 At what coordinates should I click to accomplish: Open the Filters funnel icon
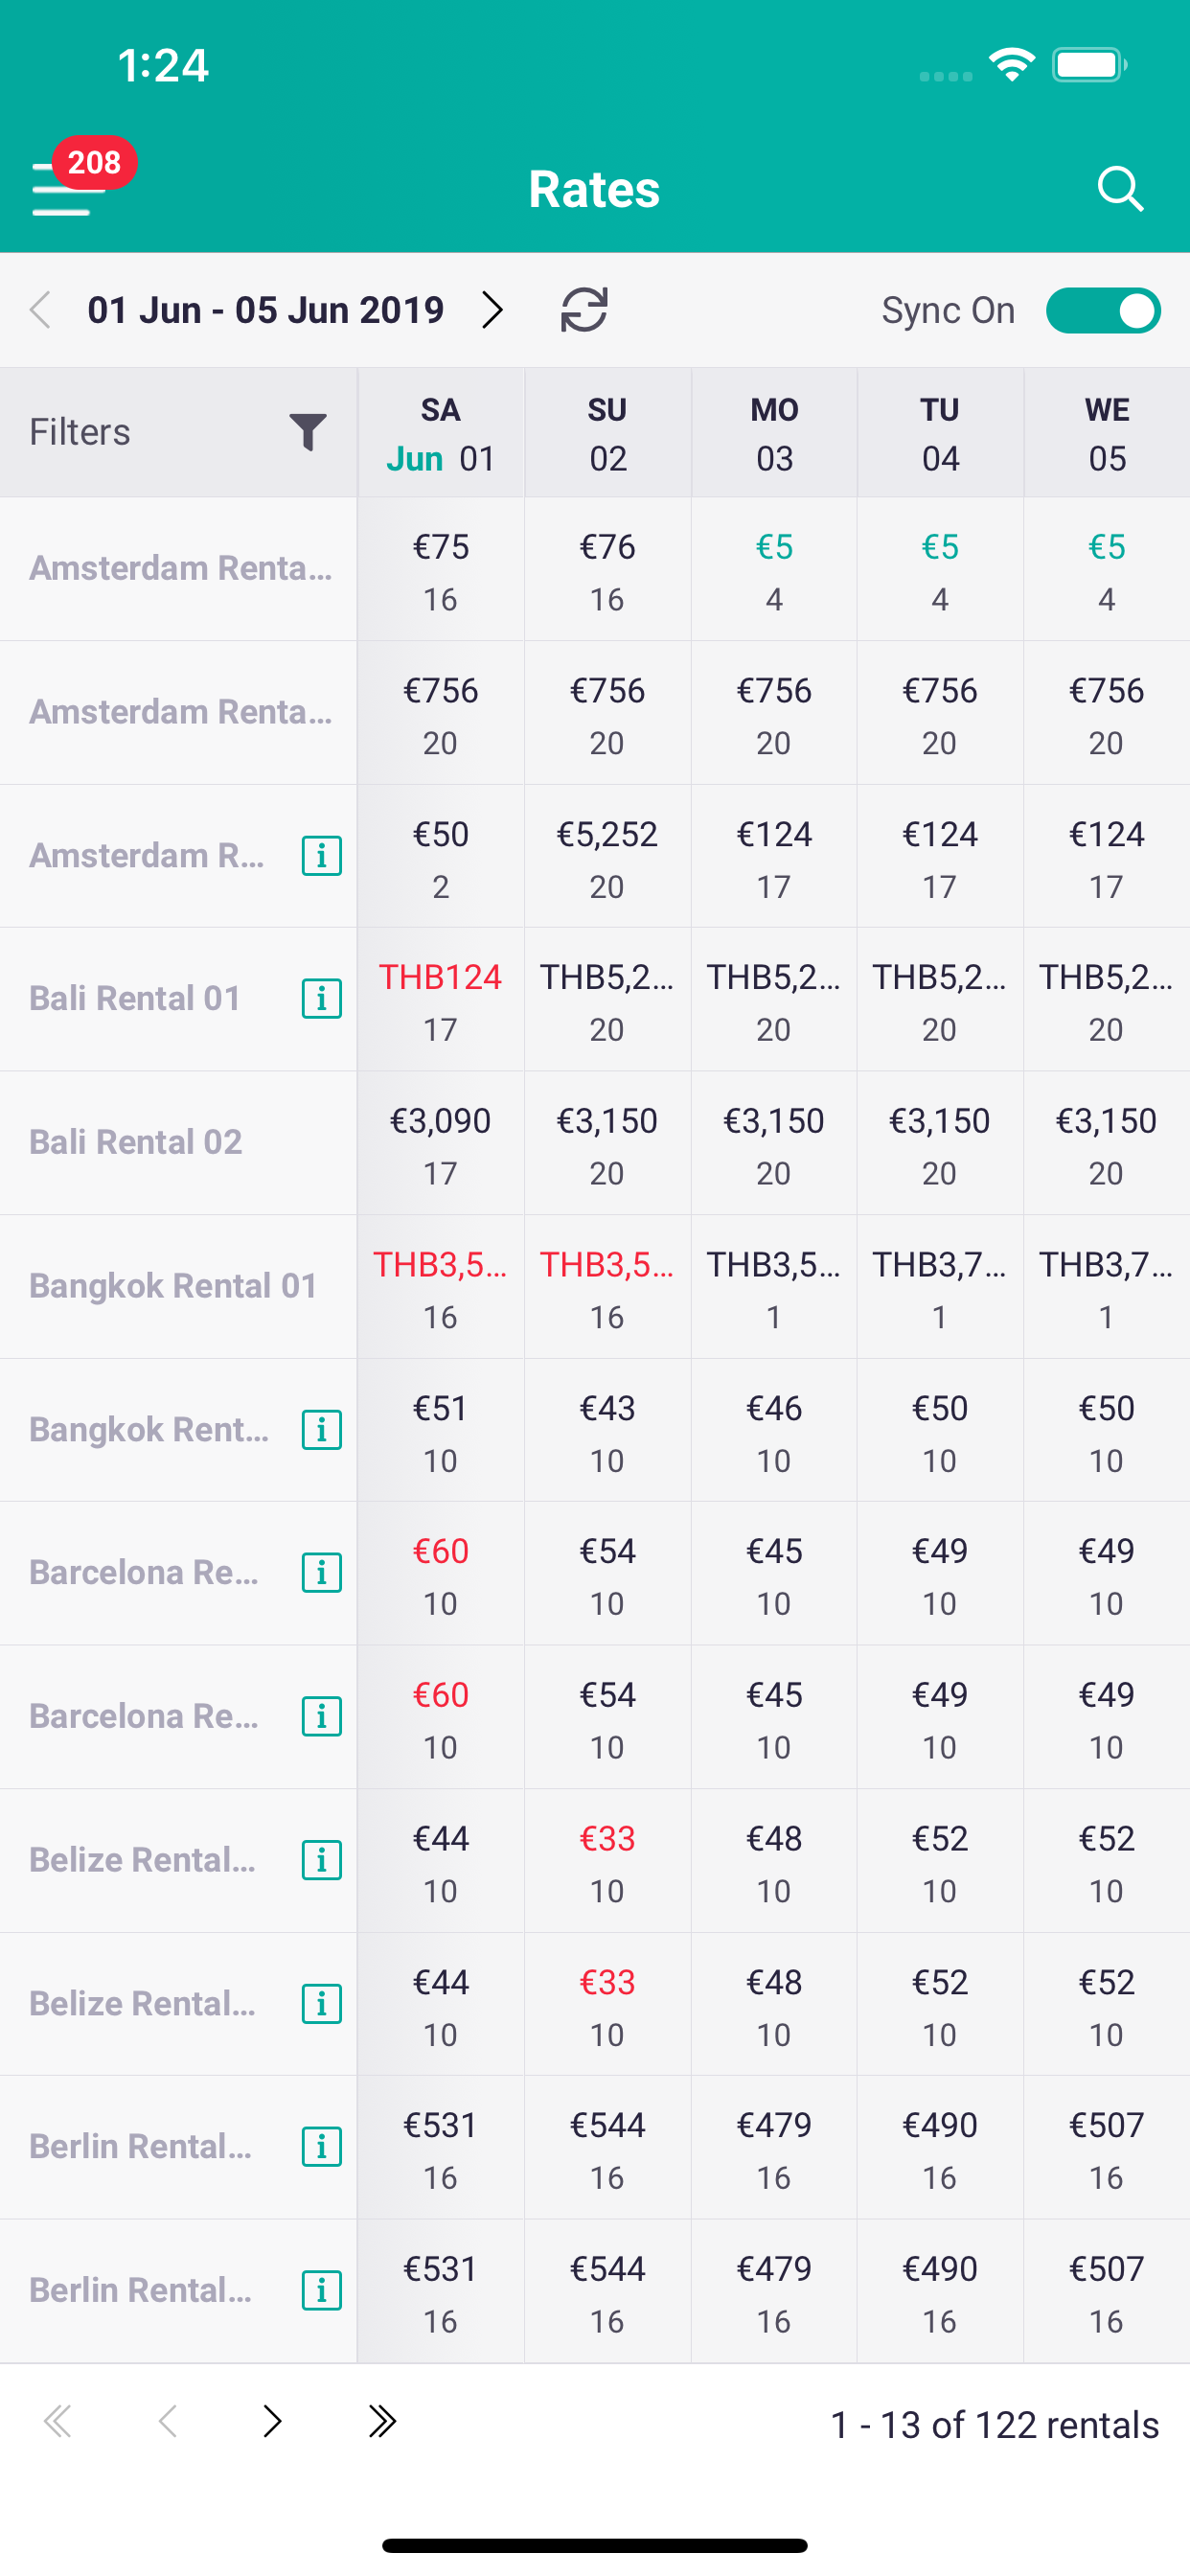click(308, 432)
